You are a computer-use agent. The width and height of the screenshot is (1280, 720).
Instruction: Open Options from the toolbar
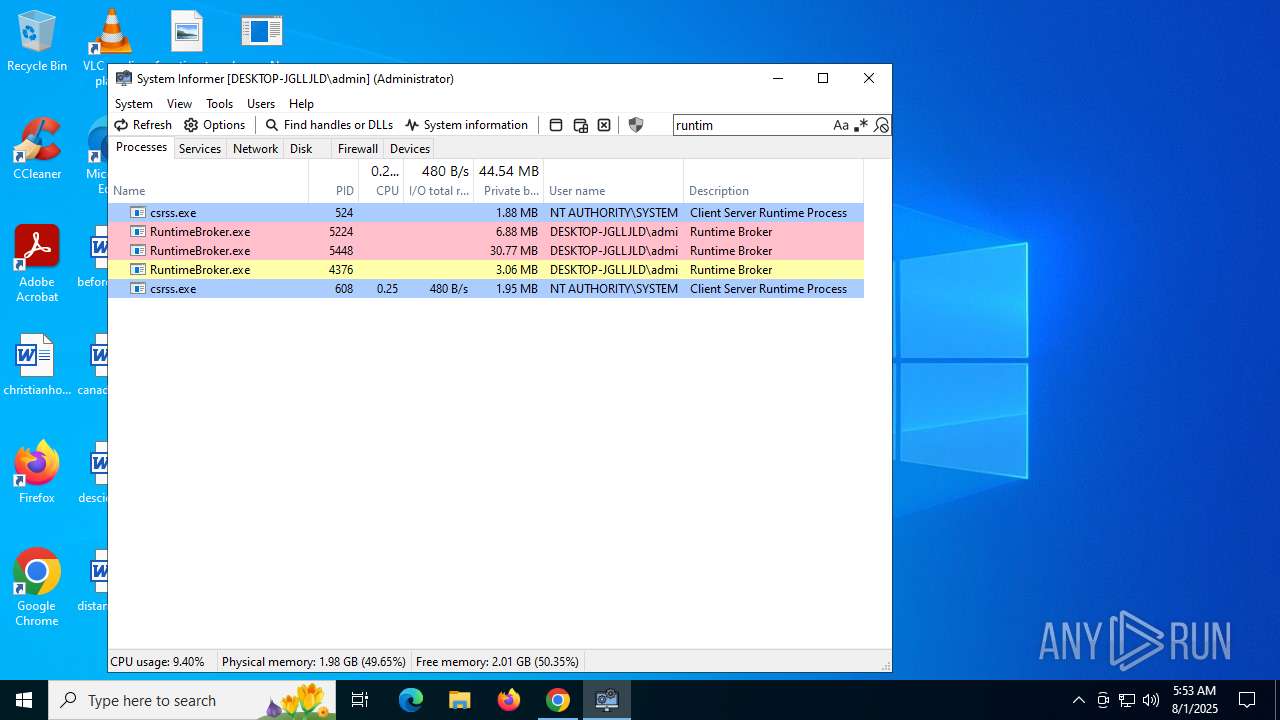click(x=215, y=125)
